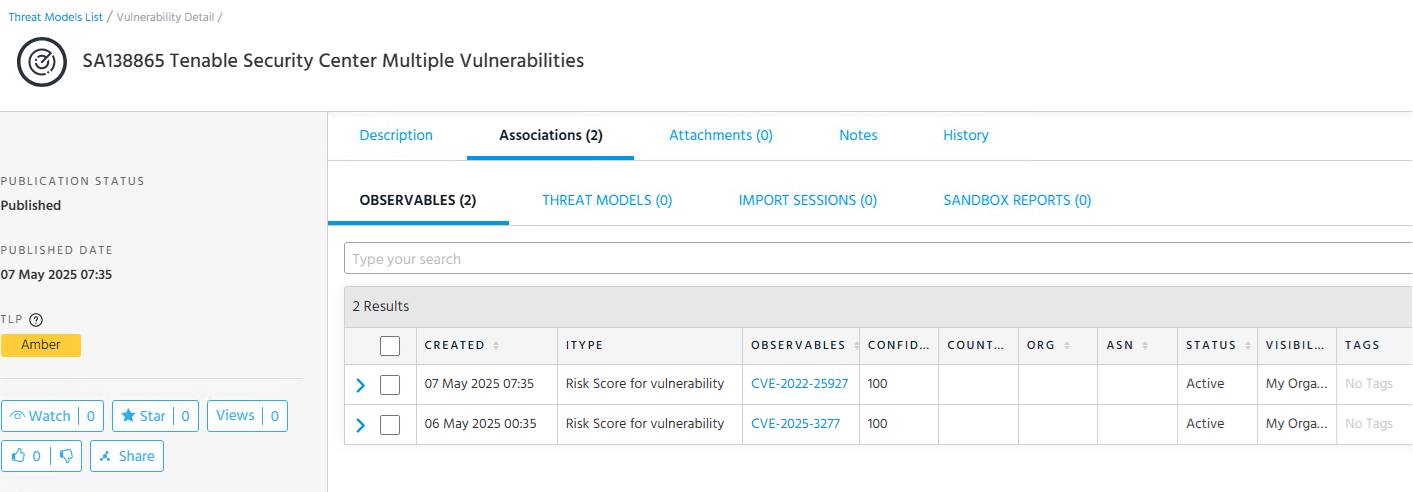Check the box for the CVE-2025-3277 row
This screenshot has width=1413, height=492.
pyautogui.click(x=390, y=425)
